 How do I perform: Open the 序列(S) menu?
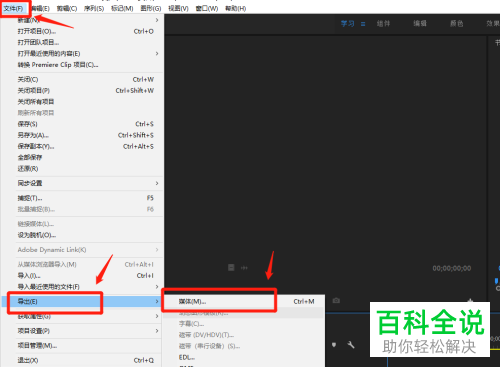pyautogui.click(x=94, y=8)
